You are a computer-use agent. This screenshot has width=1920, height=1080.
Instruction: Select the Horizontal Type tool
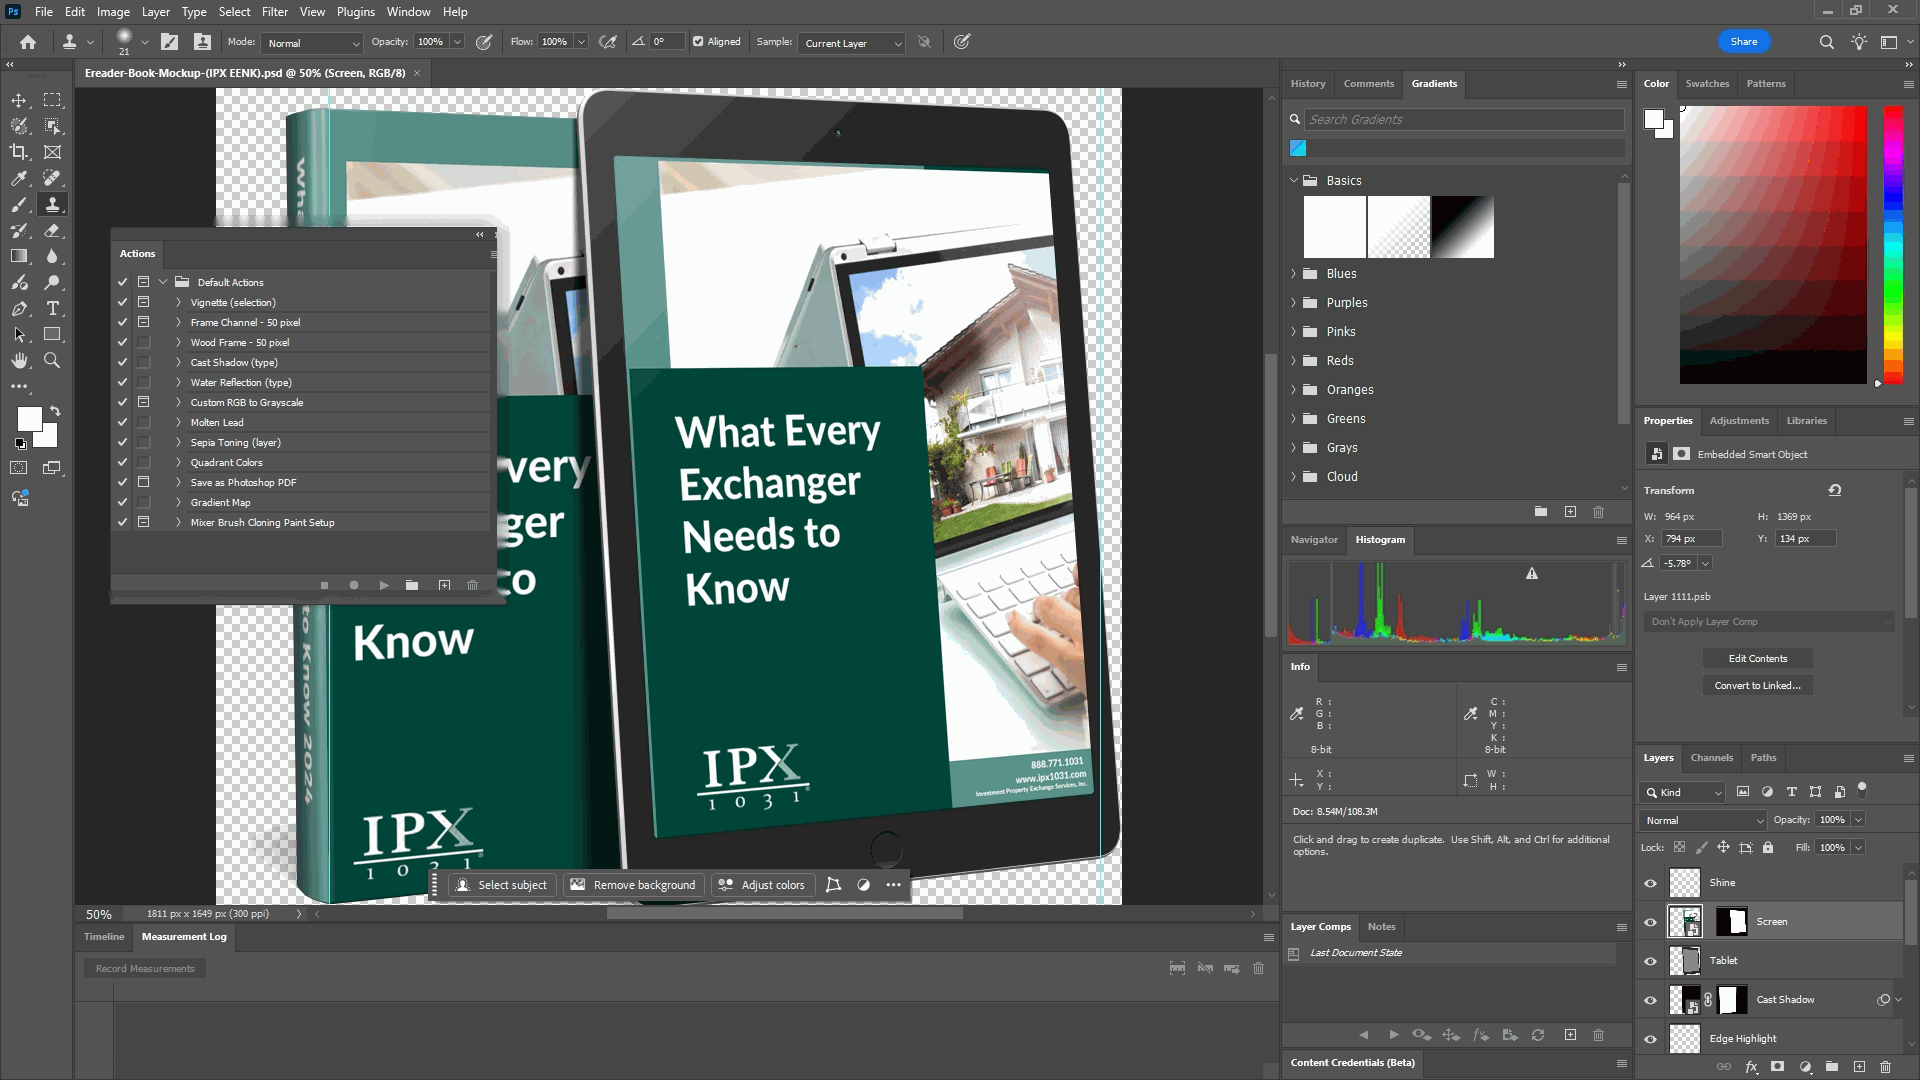(53, 308)
